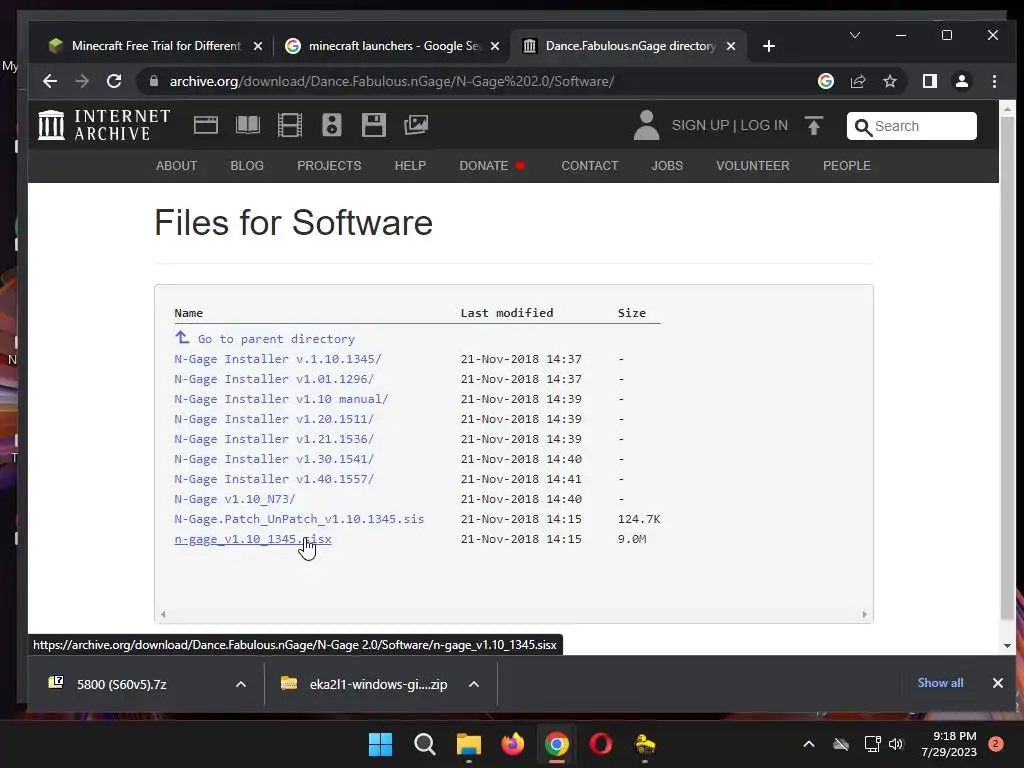Open the Images icon in Archive header
The image size is (1024, 768).
416,125
